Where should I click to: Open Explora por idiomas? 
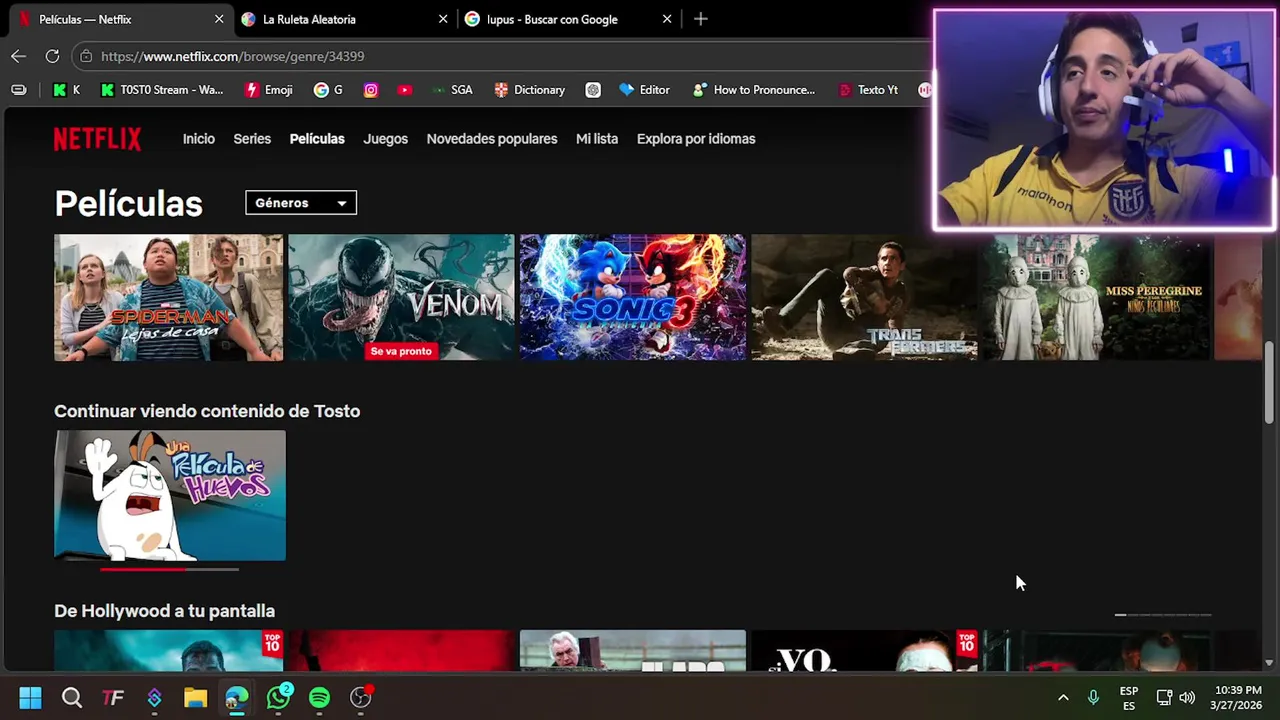click(x=696, y=139)
